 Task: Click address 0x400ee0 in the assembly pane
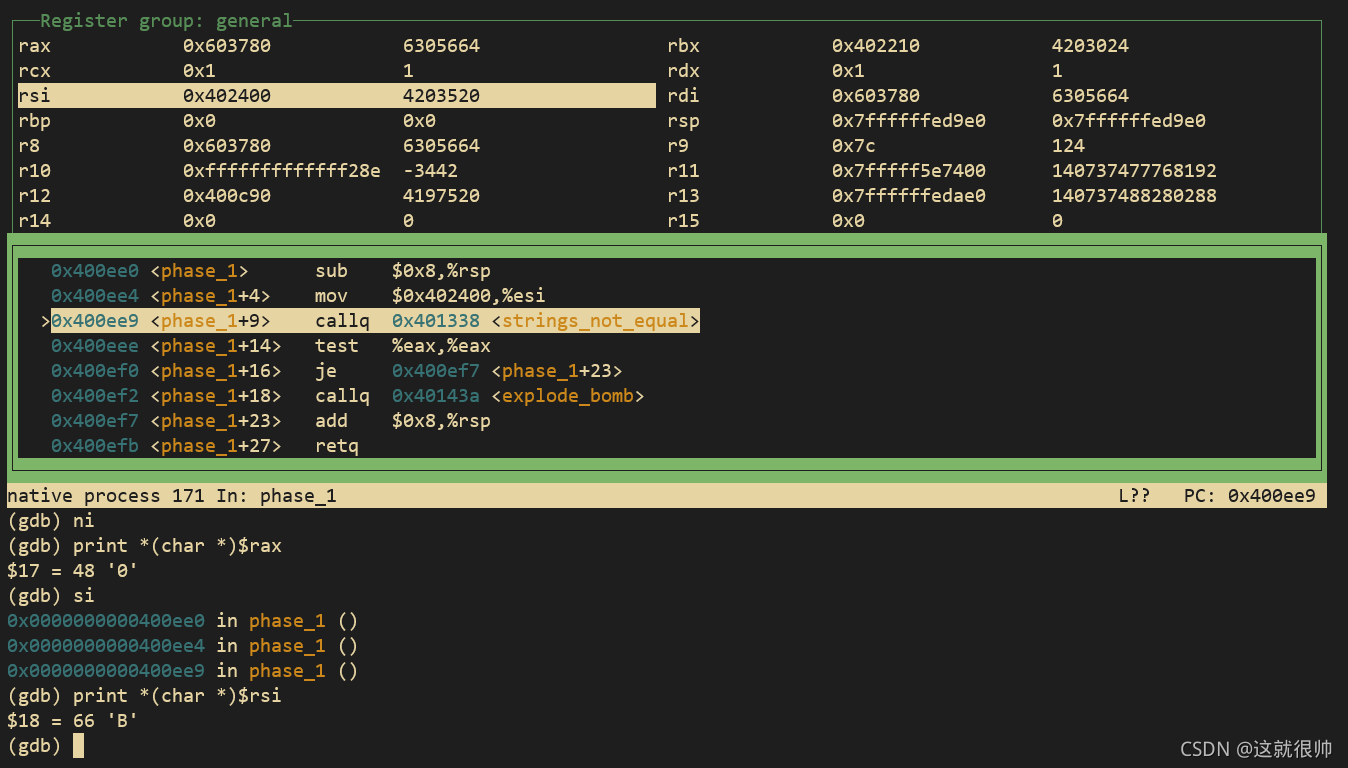[95, 271]
